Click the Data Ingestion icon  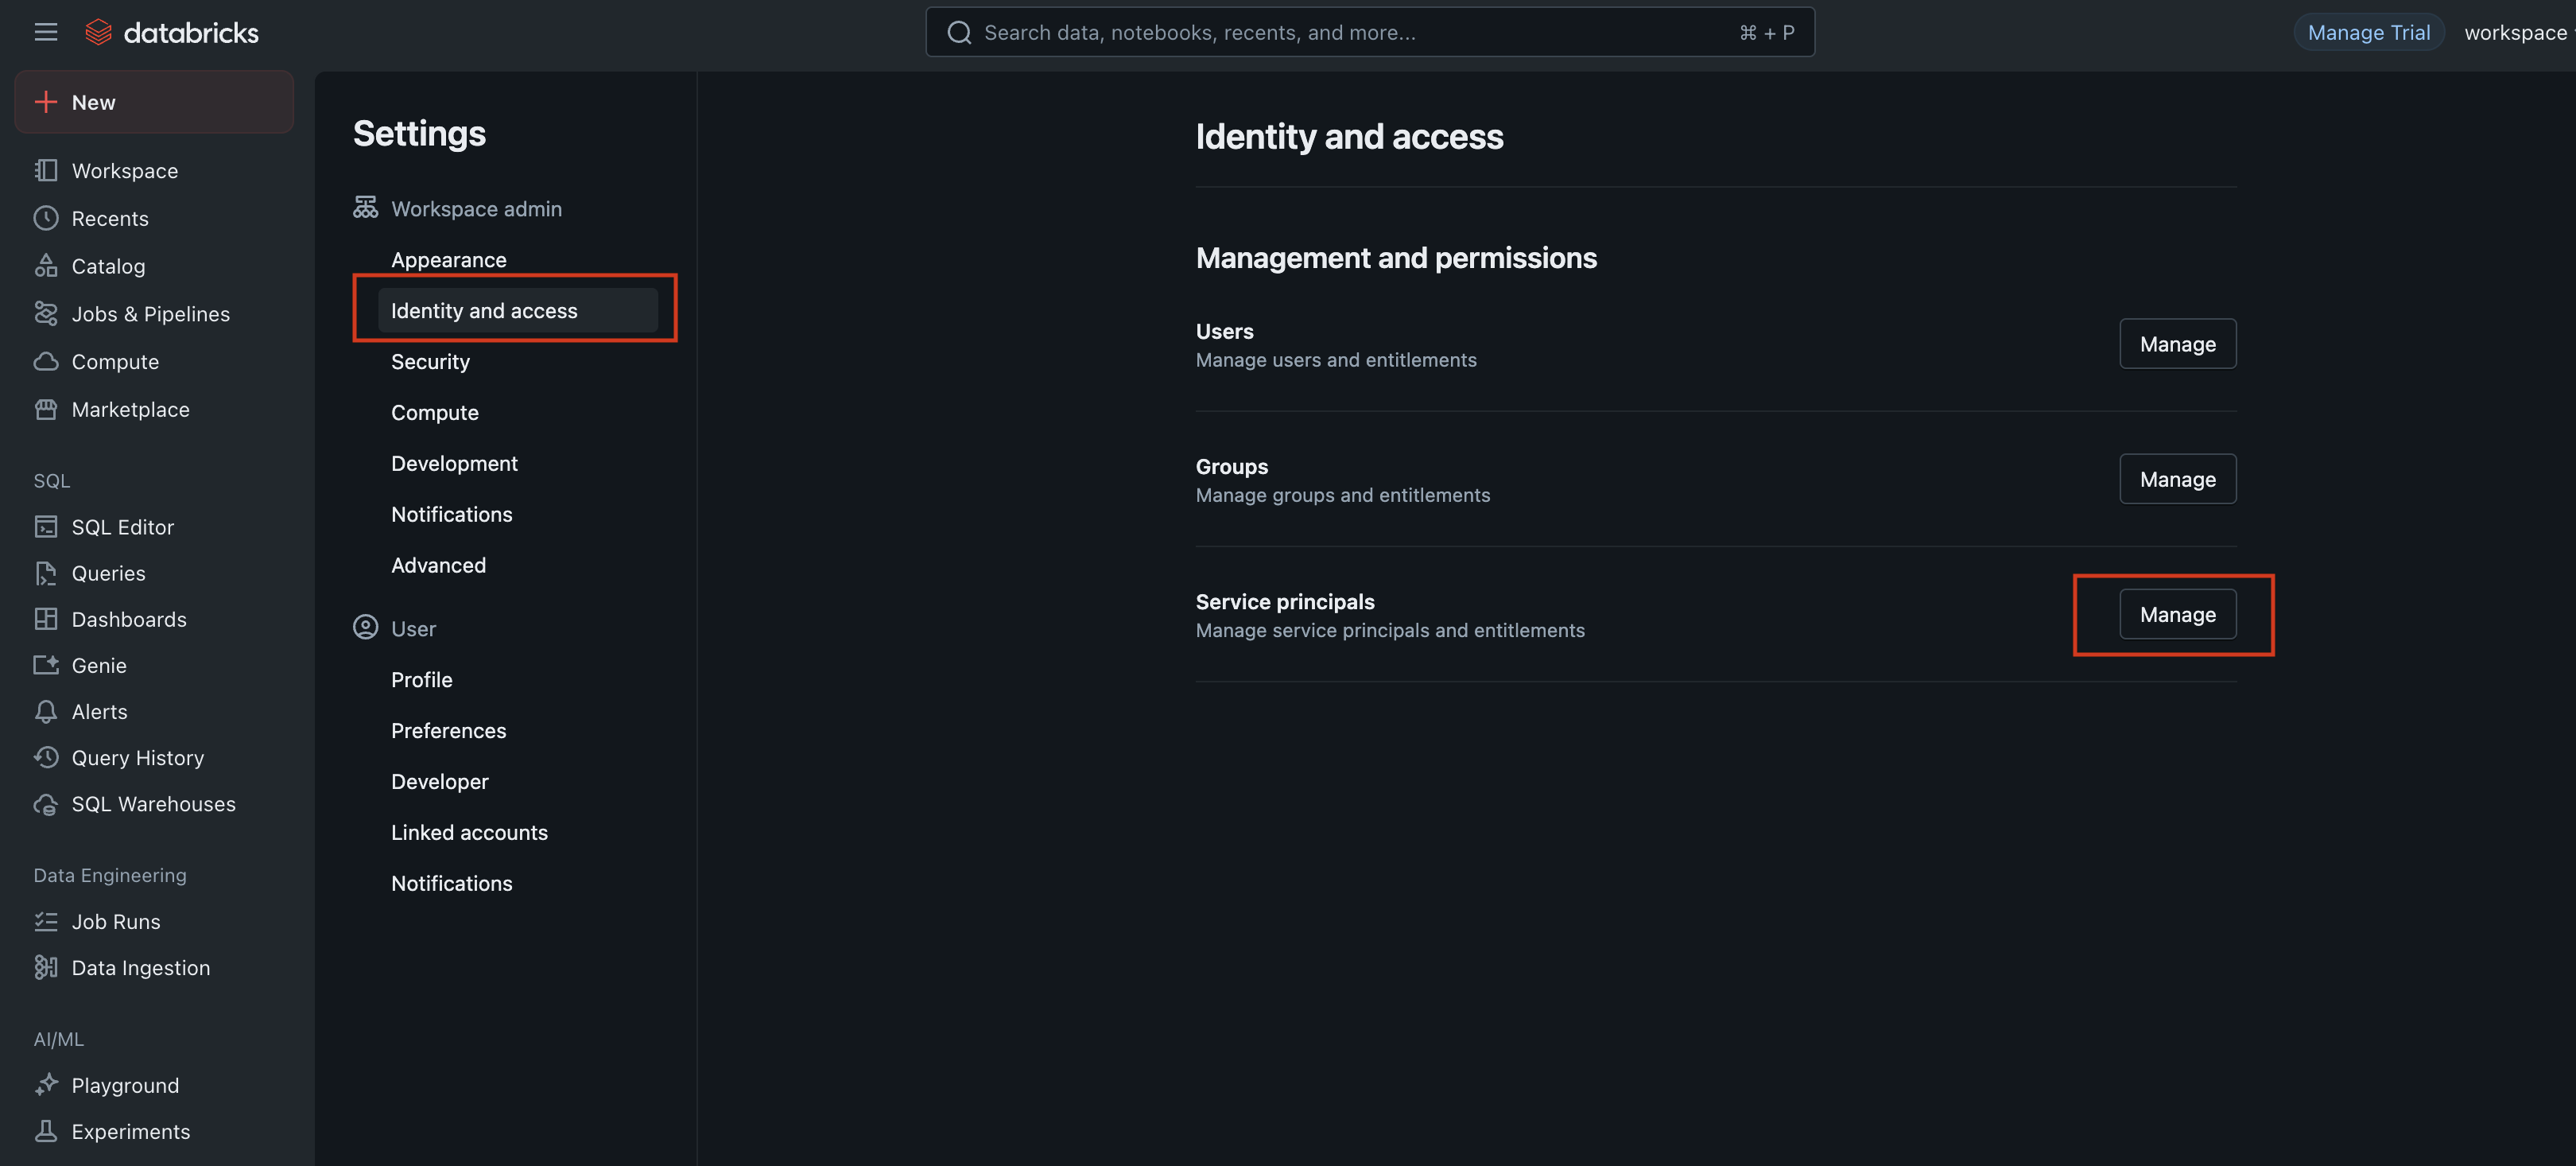(46, 968)
